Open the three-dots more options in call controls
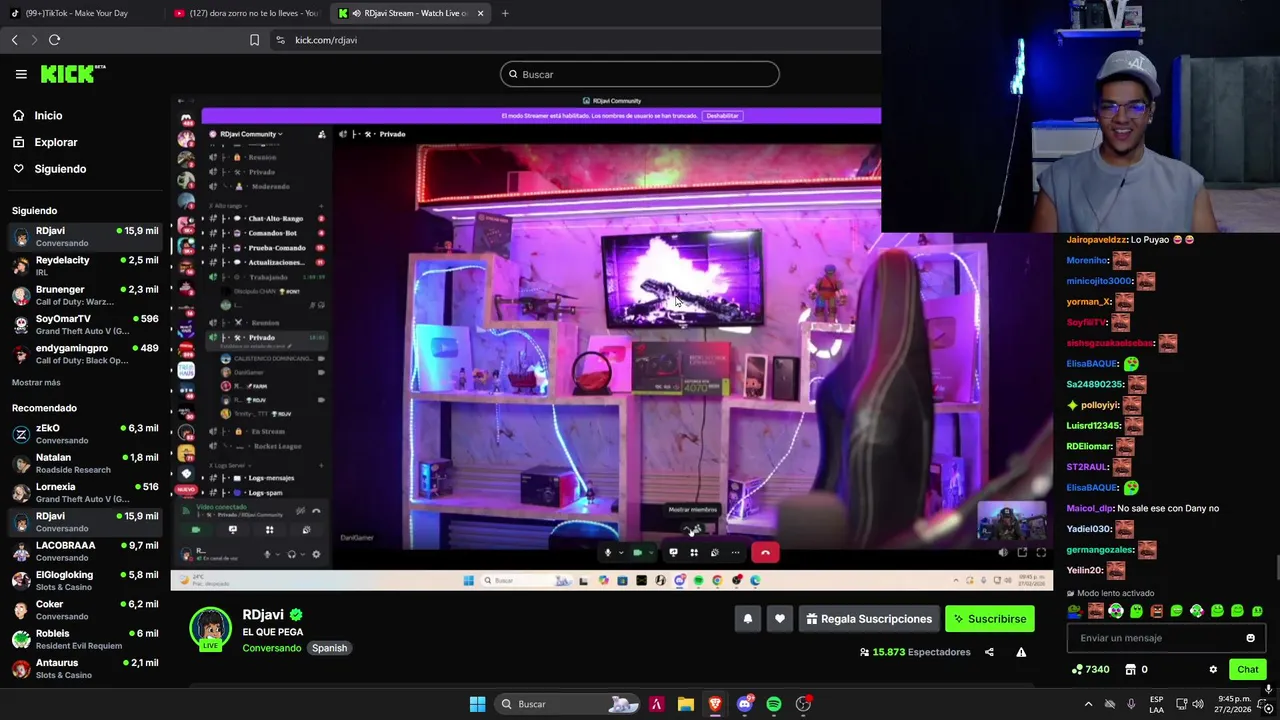The height and width of the screenshot is (720, 1280). tap(735, 552)
